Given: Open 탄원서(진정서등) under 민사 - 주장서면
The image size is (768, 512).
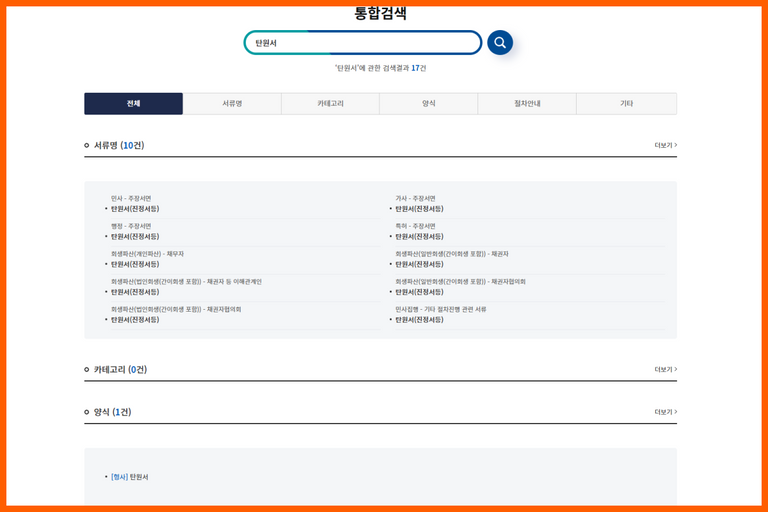Looking at the screenshot, I should pos(135,209).
